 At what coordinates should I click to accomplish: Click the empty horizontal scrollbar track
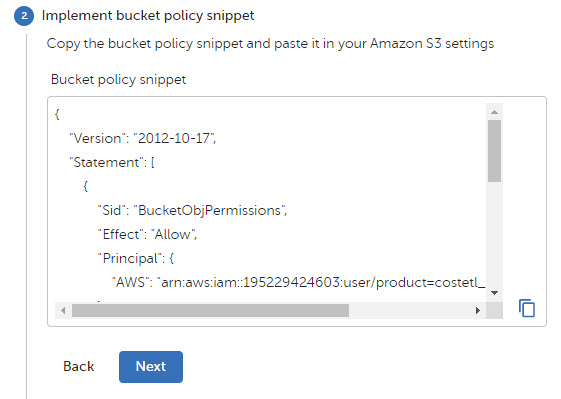coord(410,310)
